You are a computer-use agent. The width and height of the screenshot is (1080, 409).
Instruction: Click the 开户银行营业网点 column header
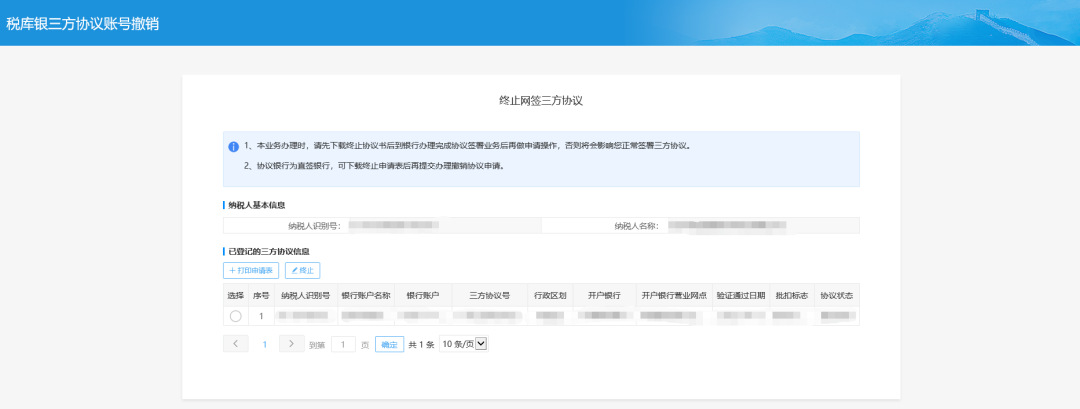coord(674,295)
